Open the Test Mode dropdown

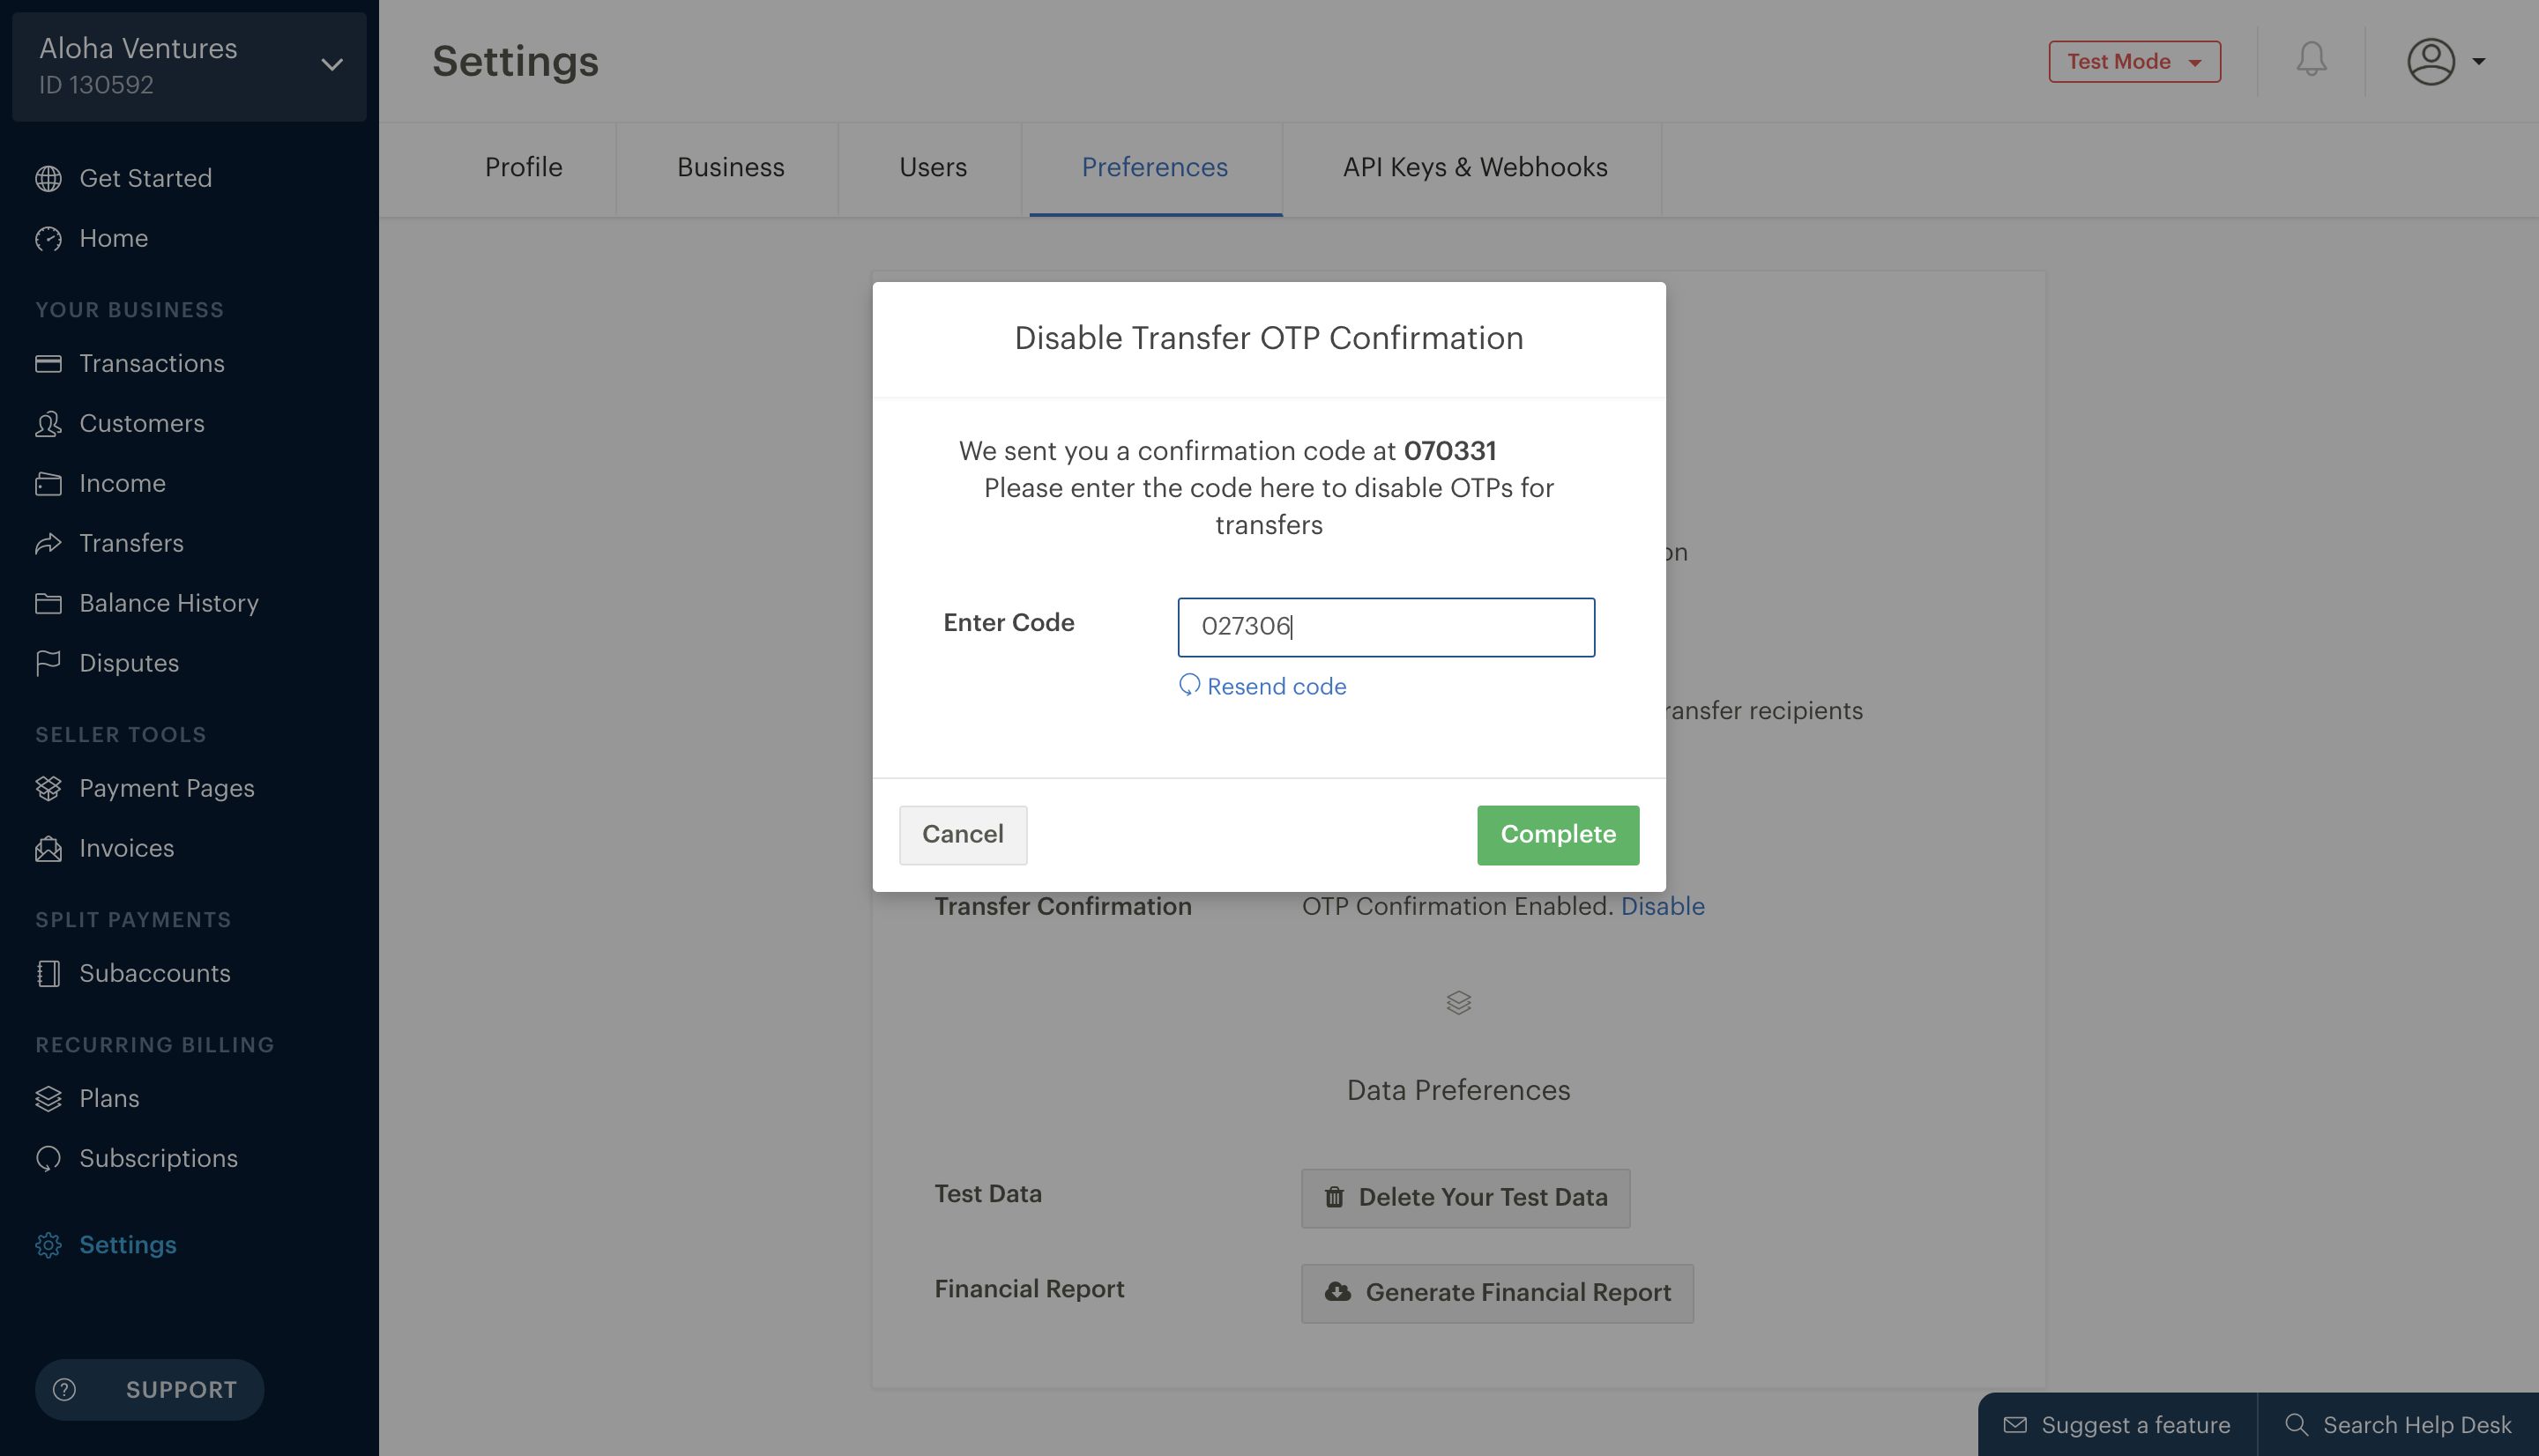tap(2134, 61)
